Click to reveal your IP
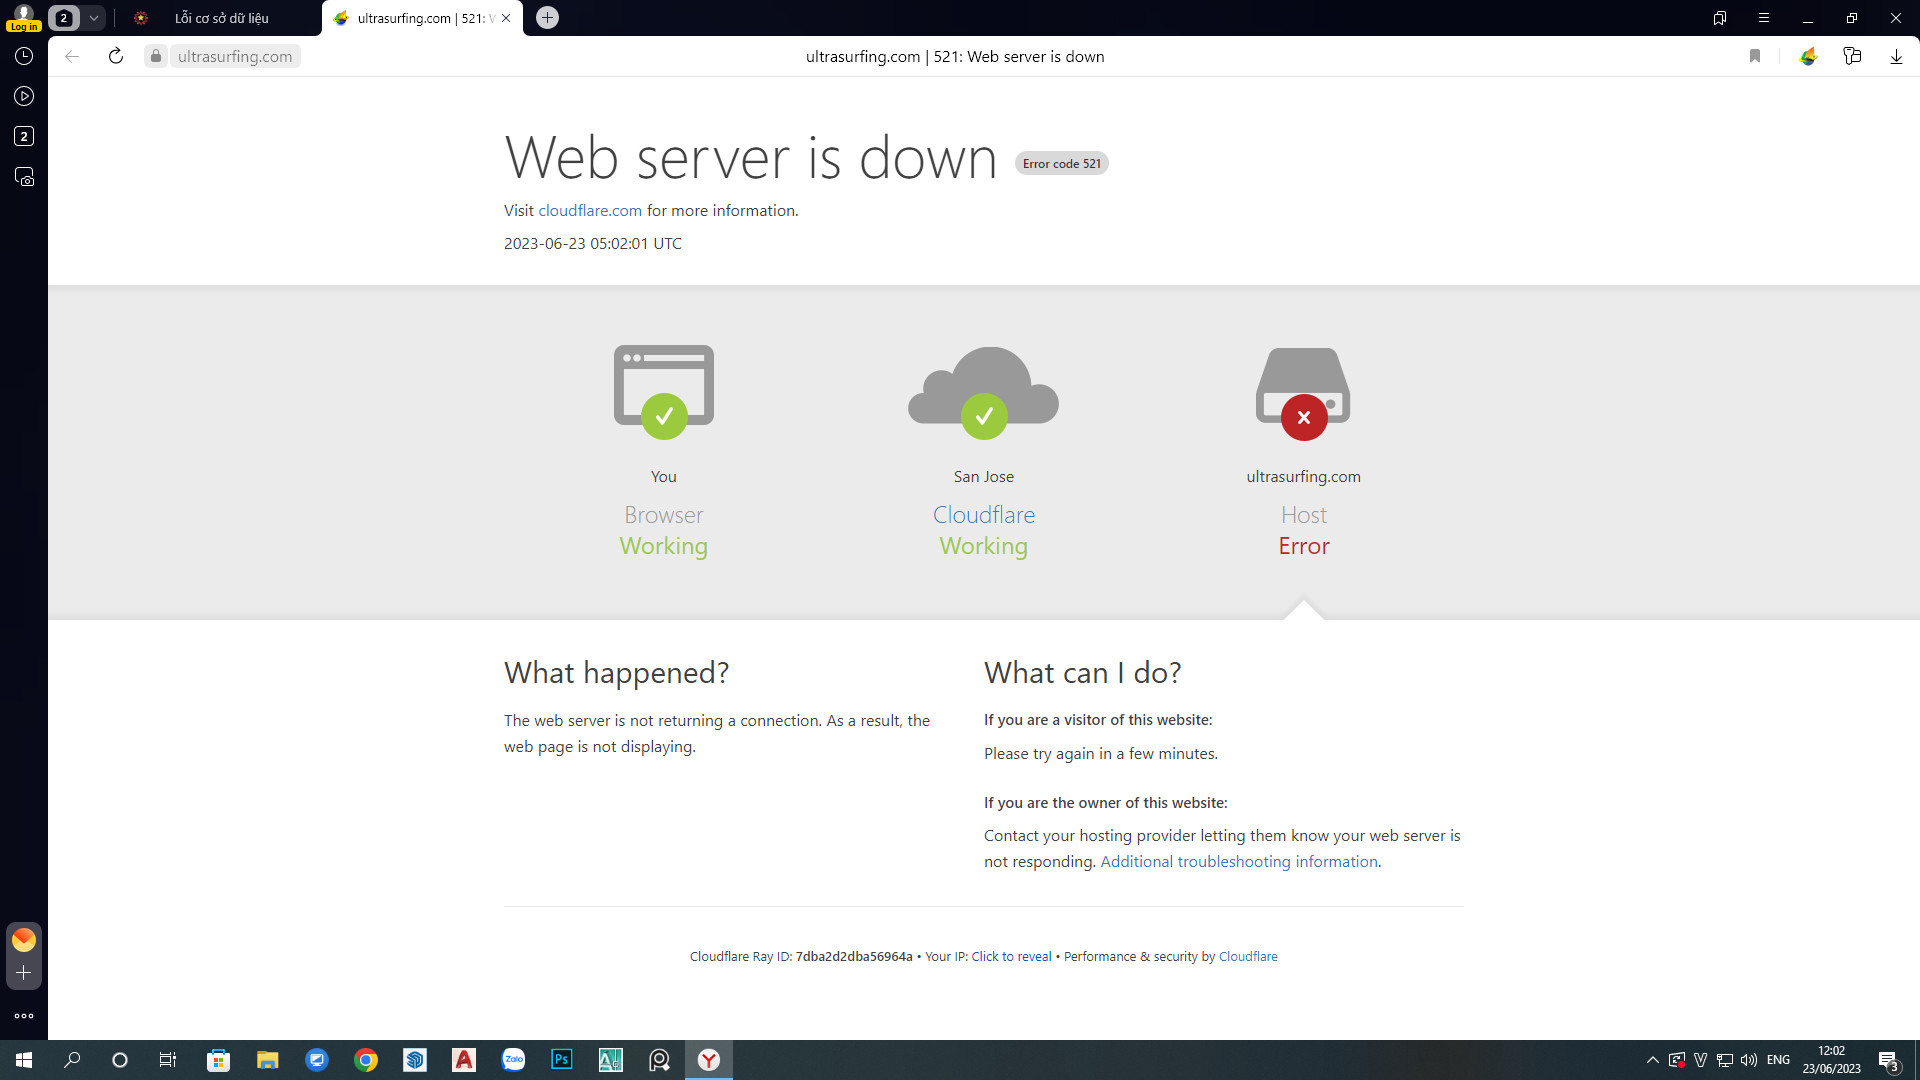 pos(1011,956)
